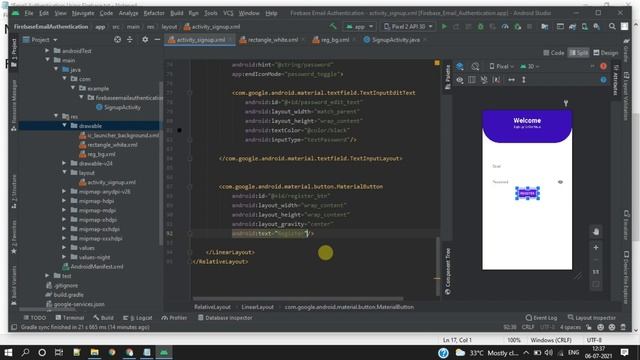
Task: Click the Collapse All icon in Project panel
Action: [x=130, y=40]
